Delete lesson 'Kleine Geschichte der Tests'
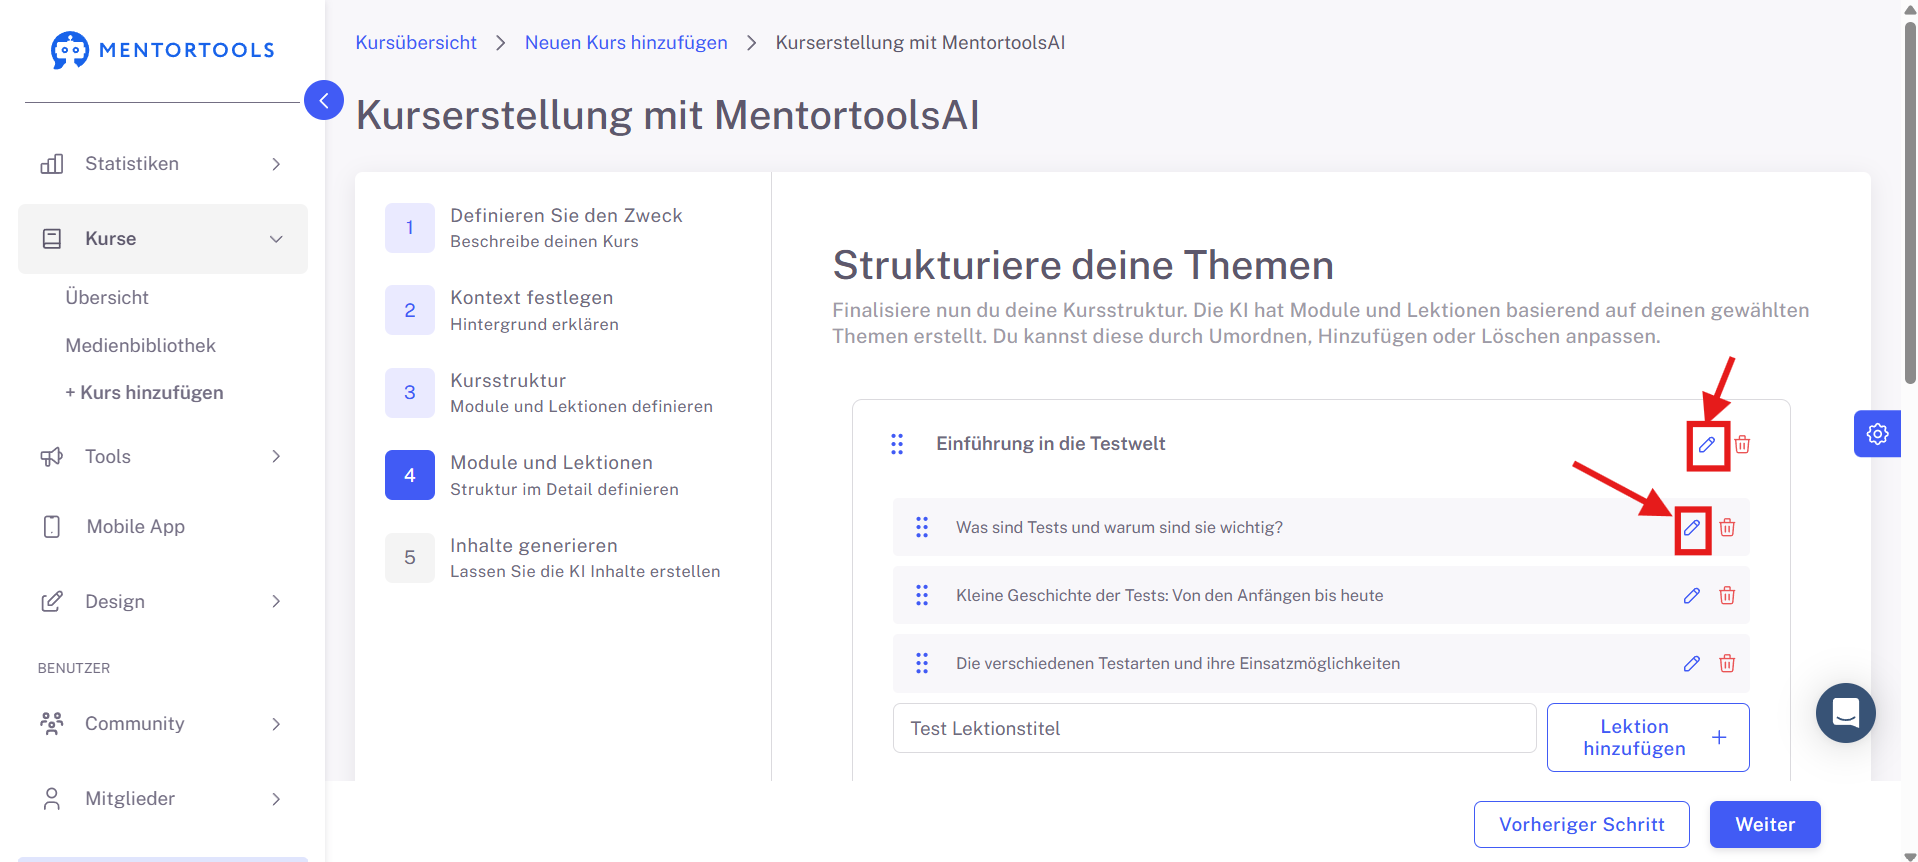 pos(1727,596)
